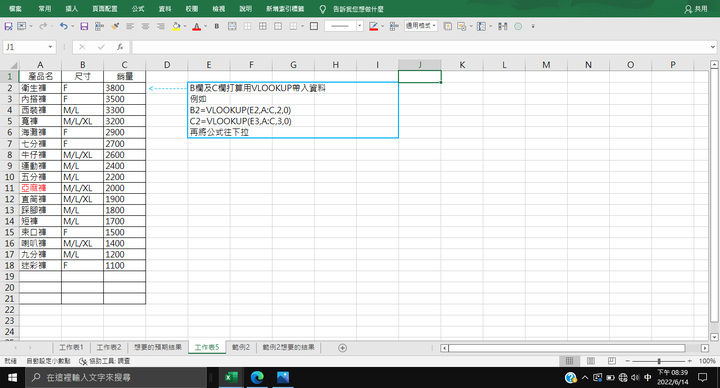Click the green circle toolbar icon
The height and width of the screenshot is (388, 720).
point(518,26)
